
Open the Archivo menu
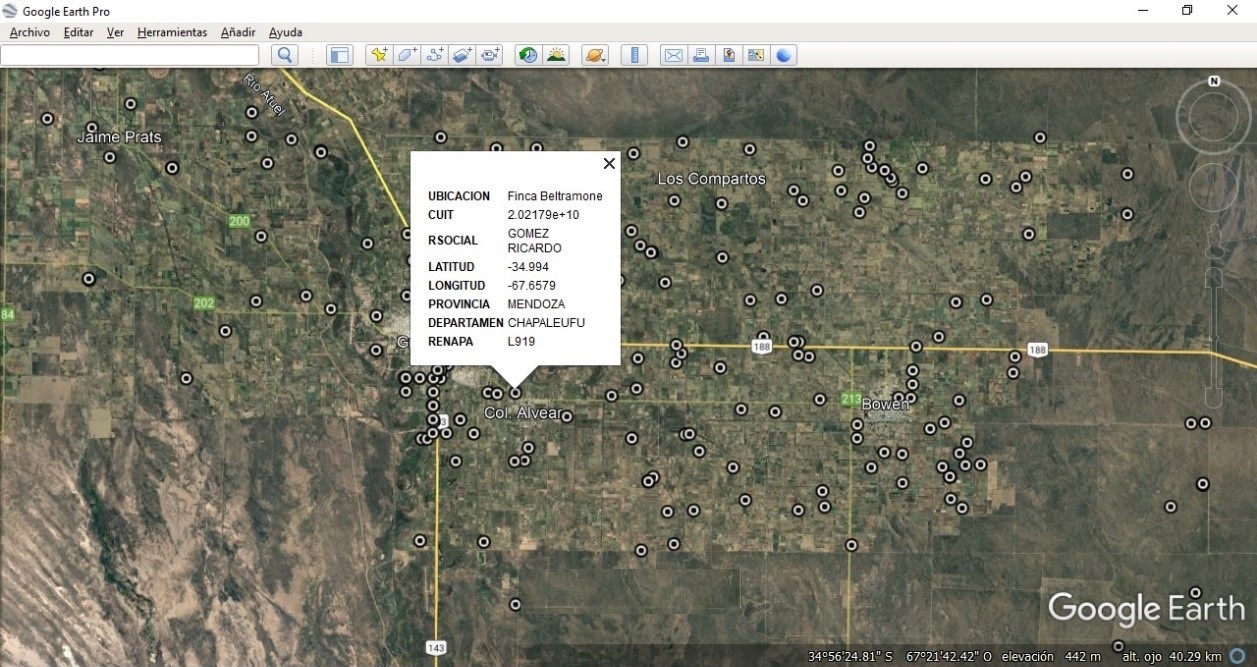click(30, 32)
